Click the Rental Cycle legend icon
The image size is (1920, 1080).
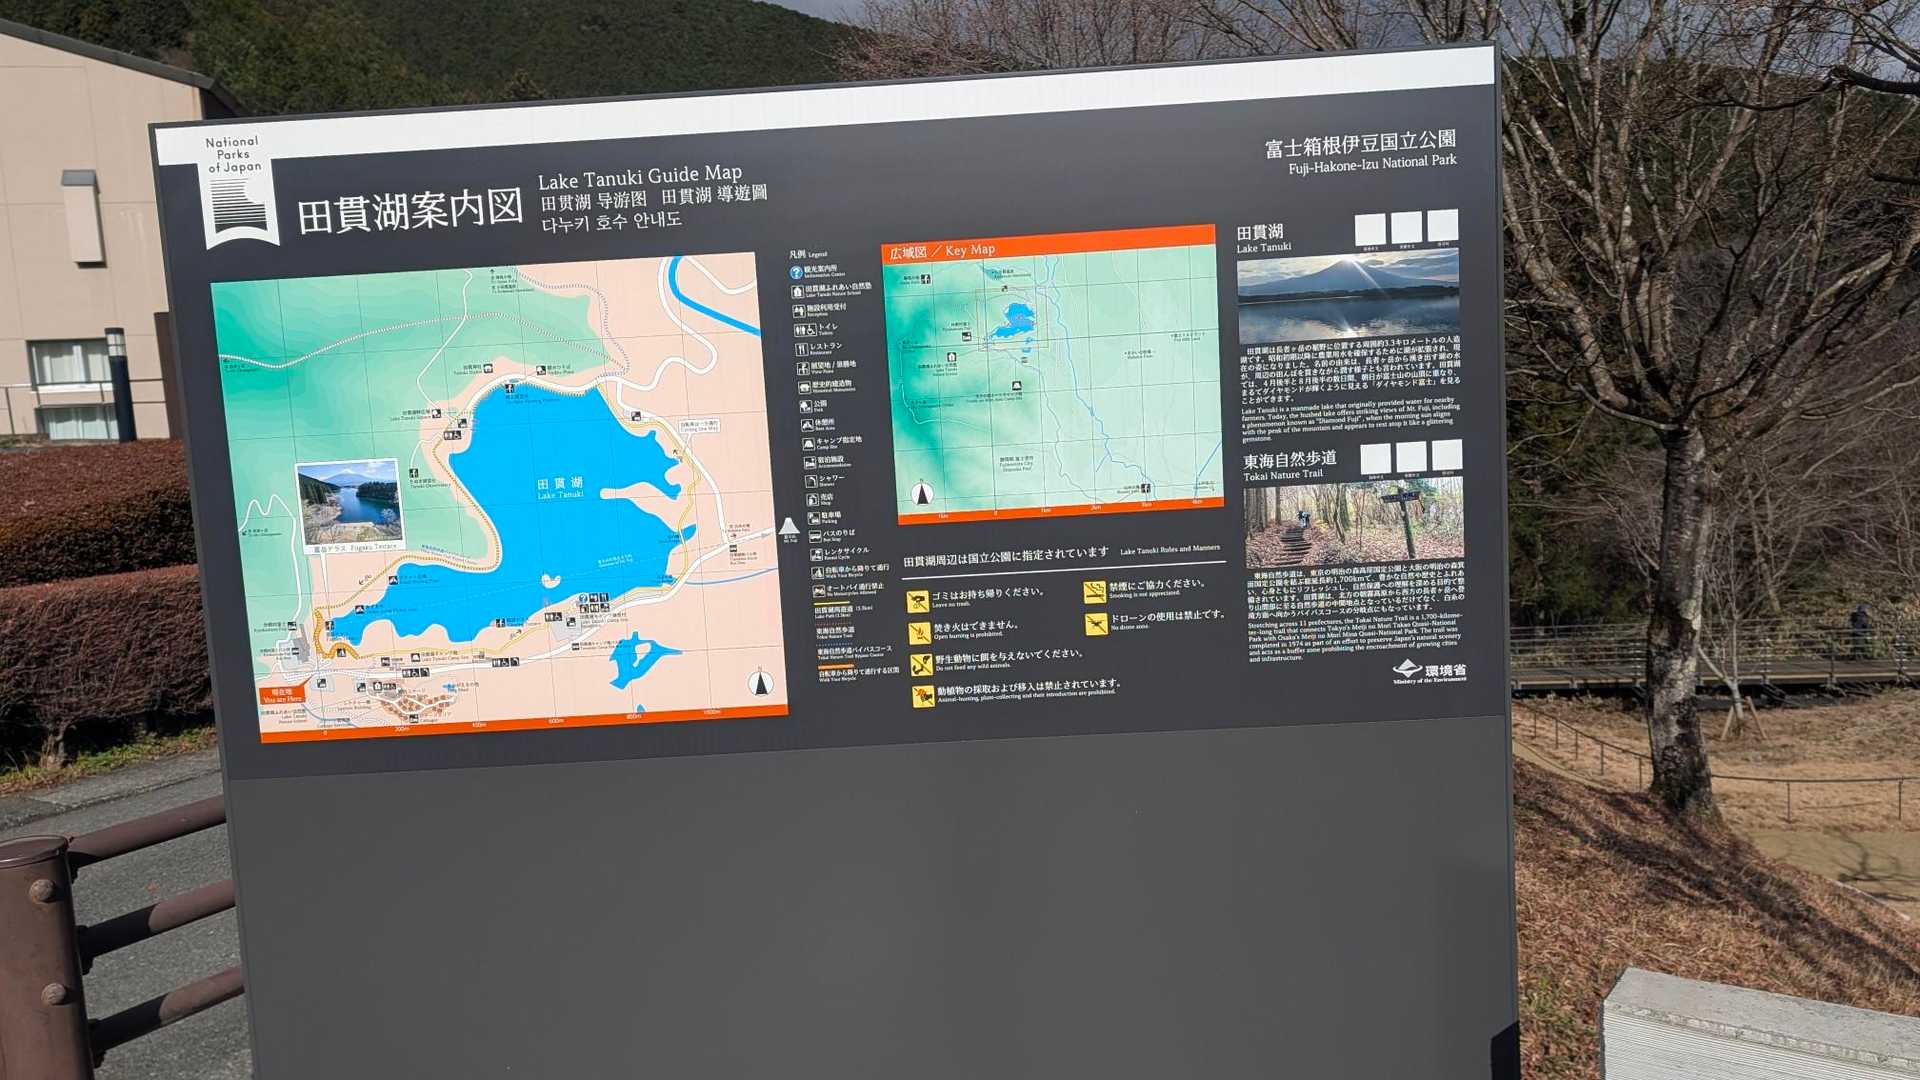816,555
